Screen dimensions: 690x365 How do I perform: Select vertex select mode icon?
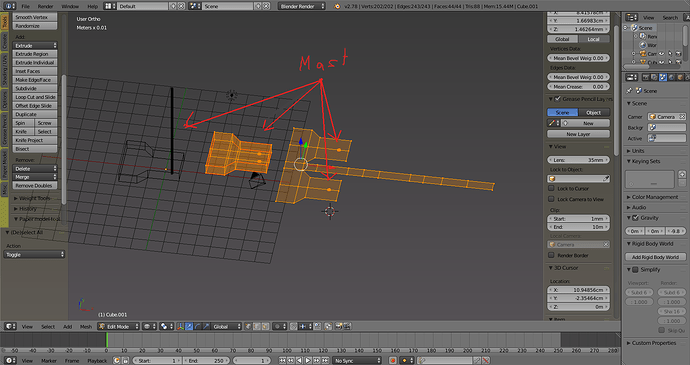[x=249, y=326]
